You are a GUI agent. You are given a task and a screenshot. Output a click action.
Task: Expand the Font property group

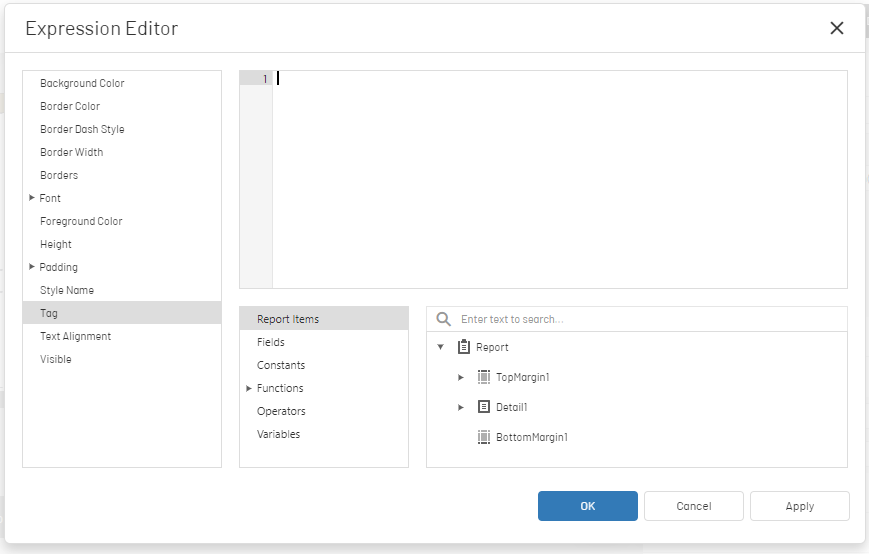click(x=32, y=198)
